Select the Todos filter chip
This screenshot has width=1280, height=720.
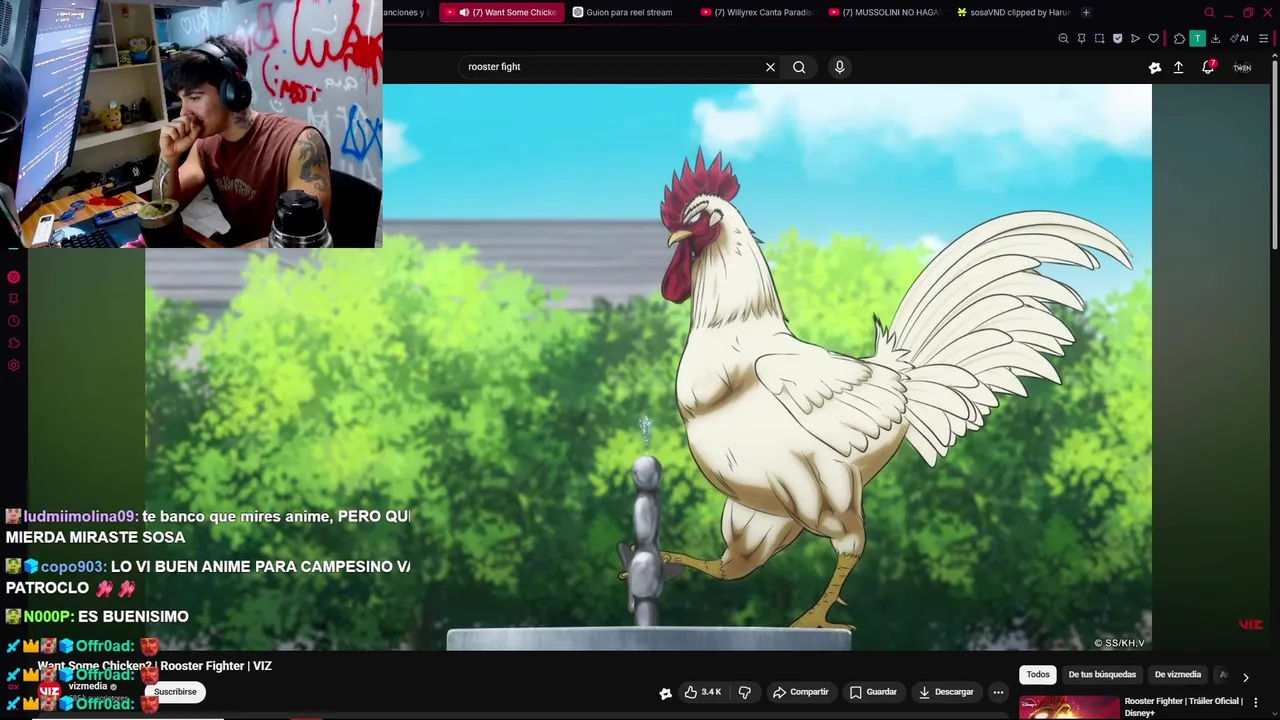point(1038,674)
